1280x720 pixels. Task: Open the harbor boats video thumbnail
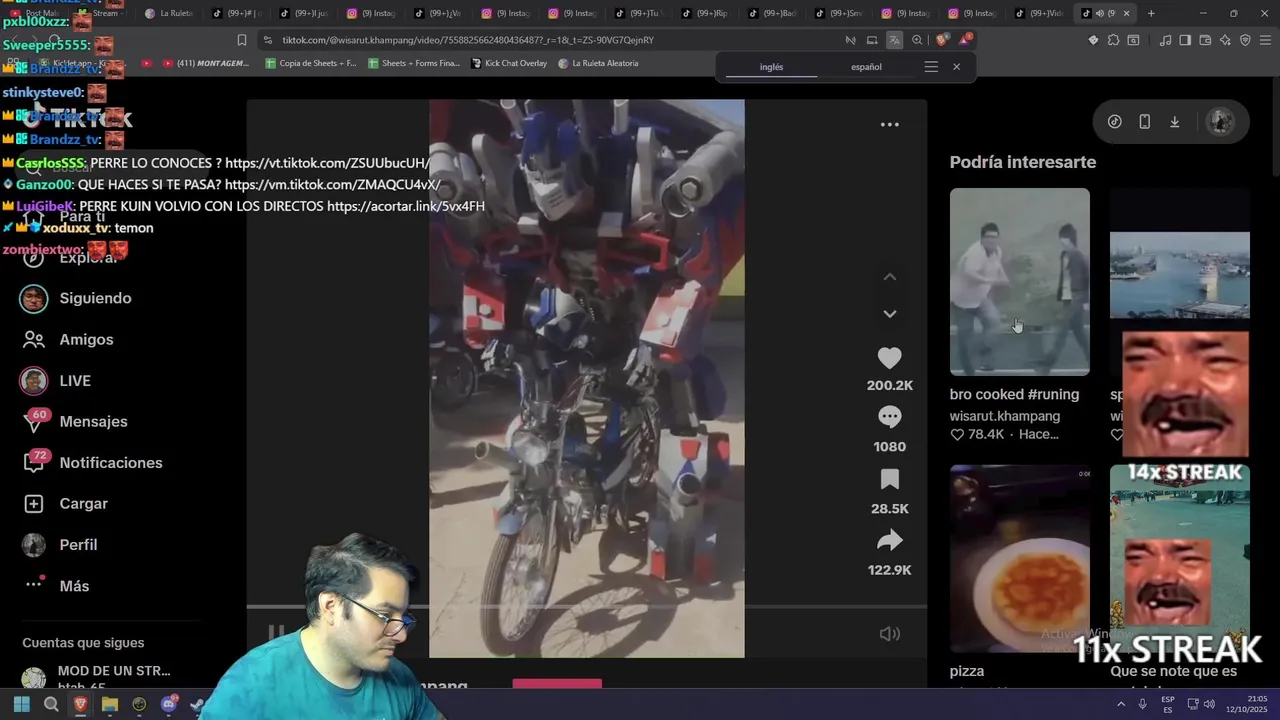coord(1179,275)
